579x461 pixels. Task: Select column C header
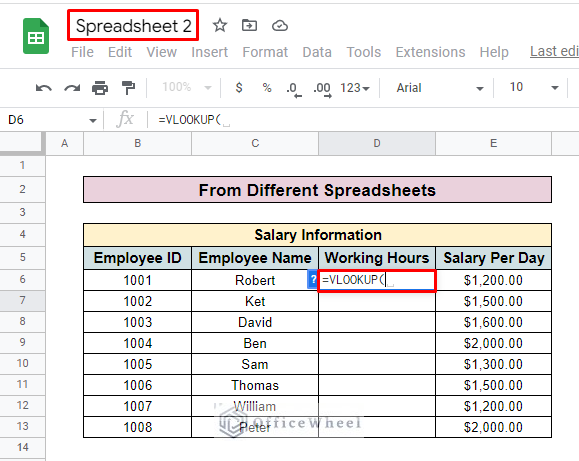point(255,143)
